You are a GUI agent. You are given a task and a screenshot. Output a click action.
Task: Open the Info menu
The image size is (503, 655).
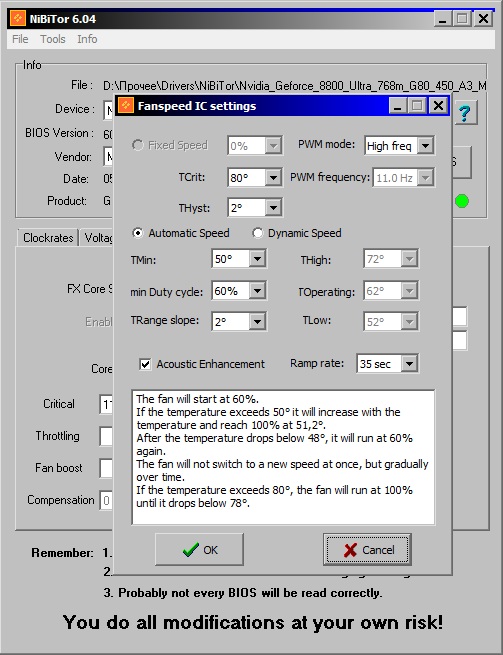[87, 39]
